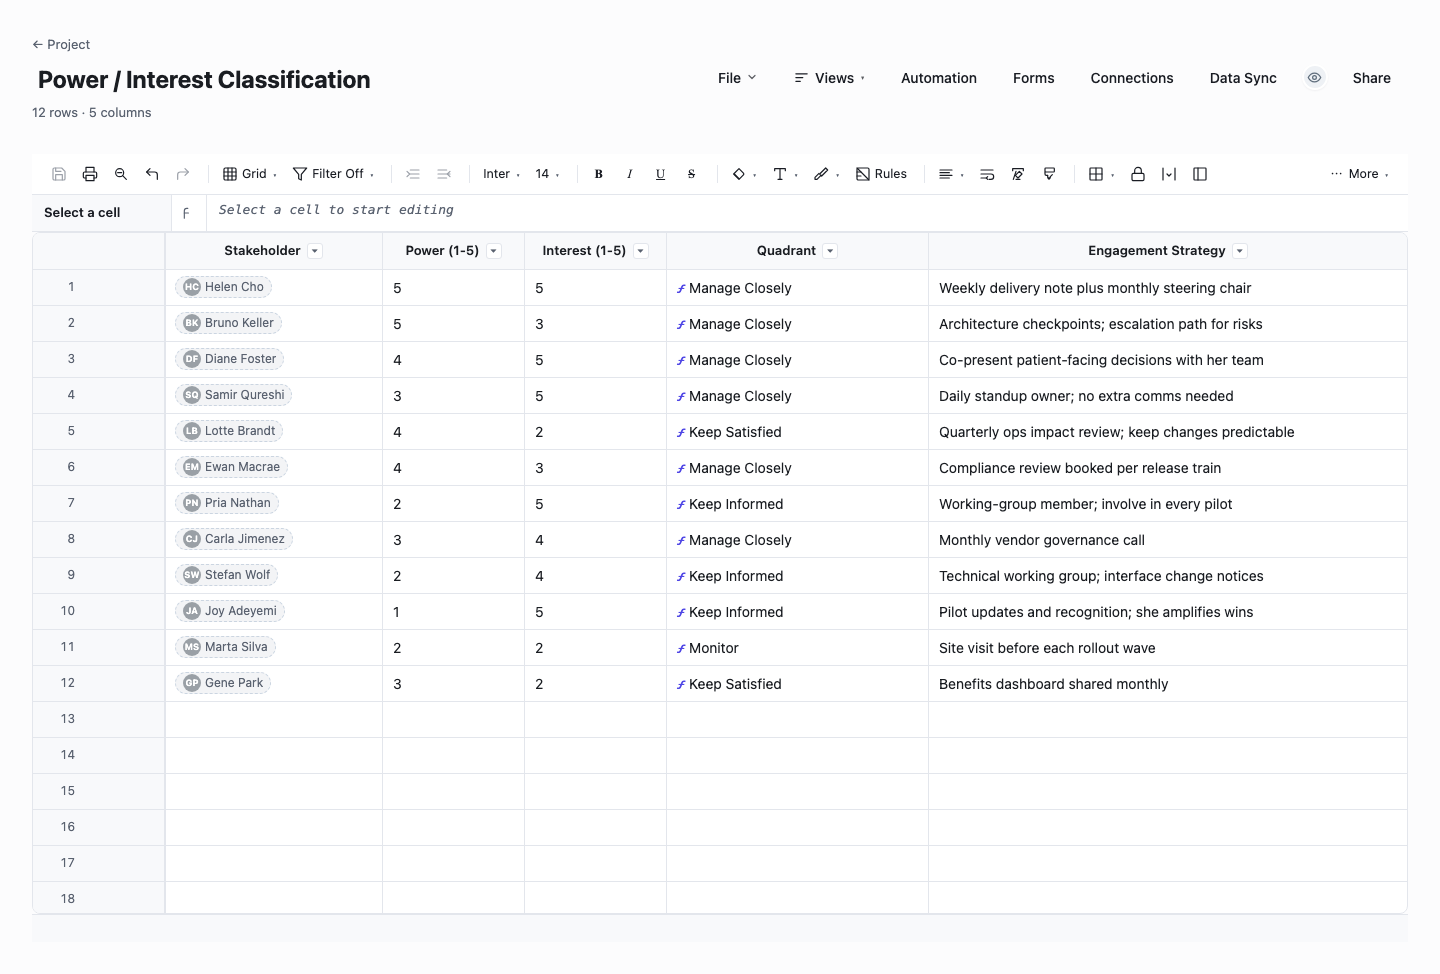This screenshot has width=1440, height=974.
Task: Click the zoom out magnifier icon
Action: tap(121, 174)
